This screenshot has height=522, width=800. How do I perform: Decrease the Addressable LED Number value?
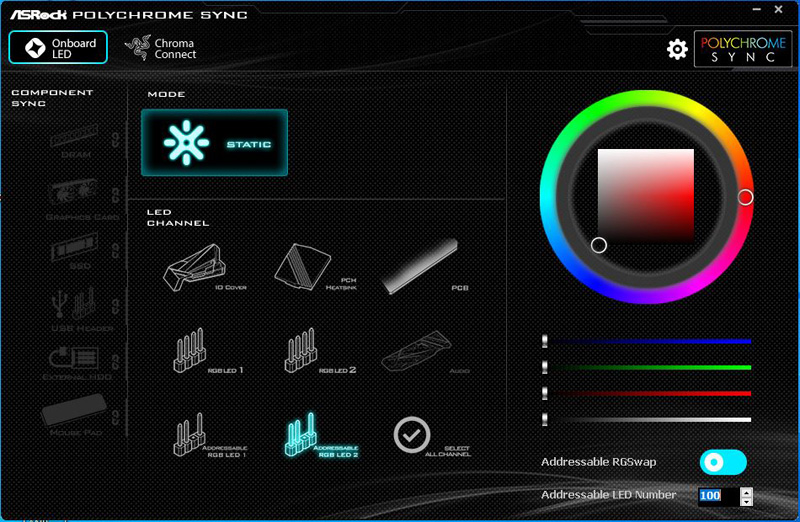click(746, 501)
